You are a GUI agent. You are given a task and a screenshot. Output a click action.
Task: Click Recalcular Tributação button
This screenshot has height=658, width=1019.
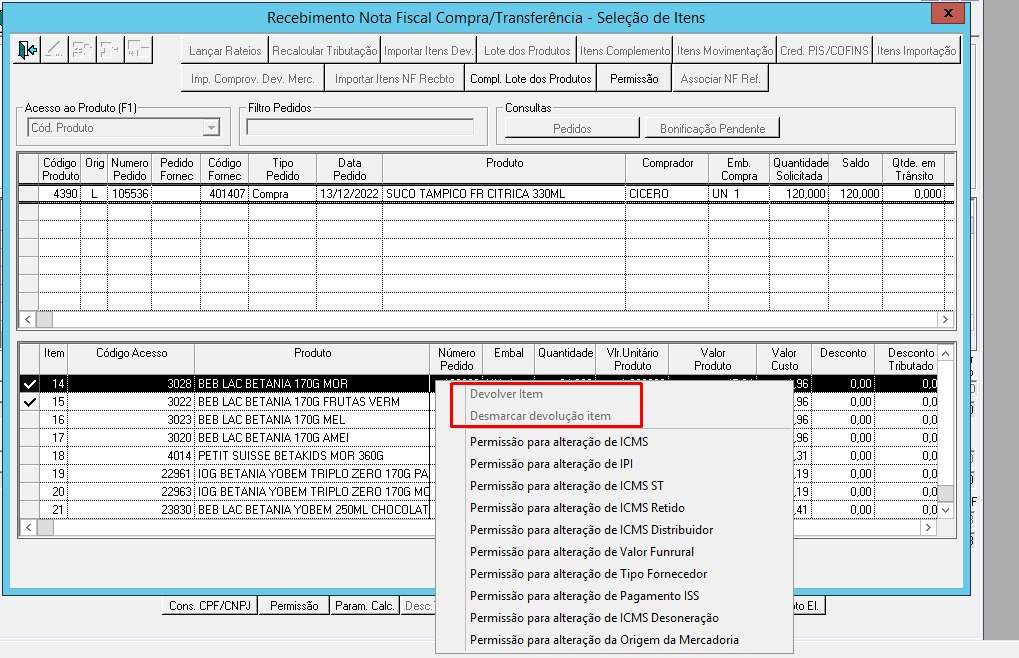324,51
